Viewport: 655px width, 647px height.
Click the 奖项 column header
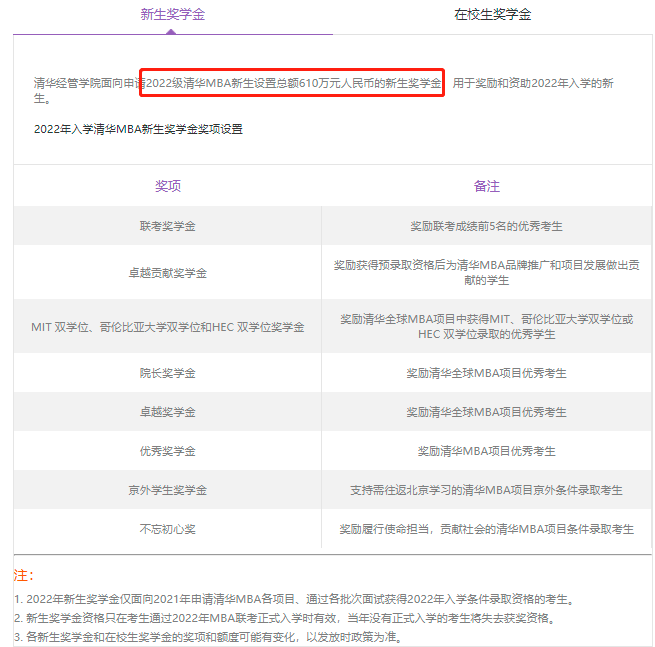click(x=168, y=186)
